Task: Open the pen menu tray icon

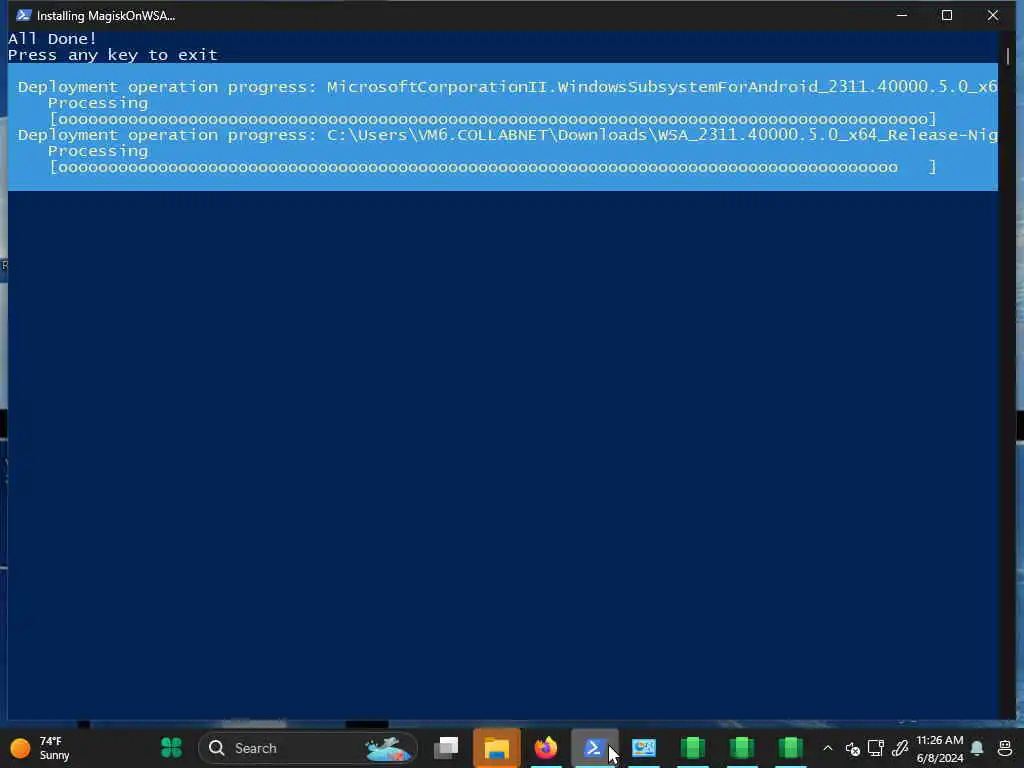Action: tap(900, 748)
